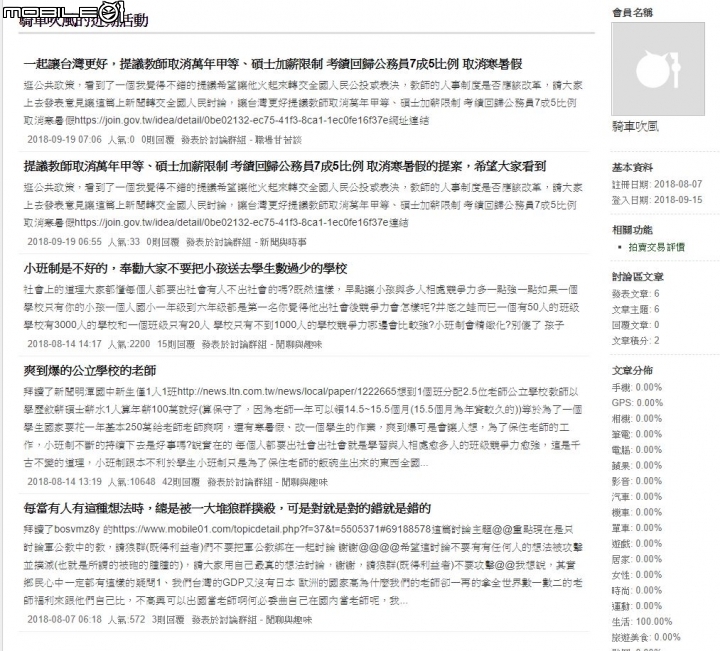Click 15則回覆 reply count
Viewport: 720px width, 651px height.
click(x=176, y=344)
